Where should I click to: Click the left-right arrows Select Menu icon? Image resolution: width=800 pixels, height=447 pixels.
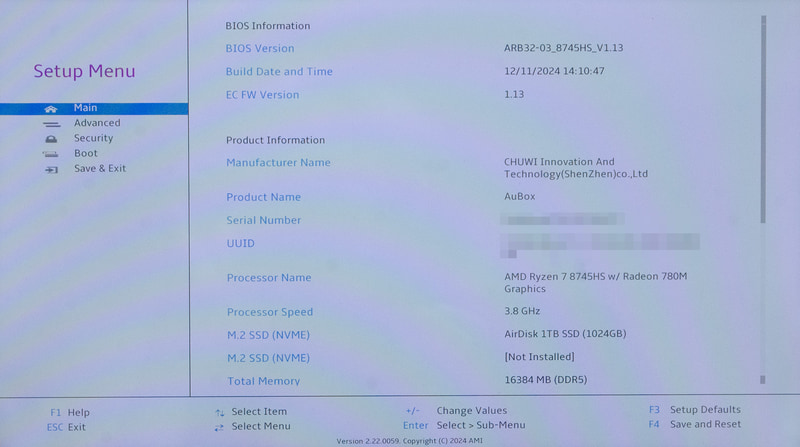[x=219, y=428]
